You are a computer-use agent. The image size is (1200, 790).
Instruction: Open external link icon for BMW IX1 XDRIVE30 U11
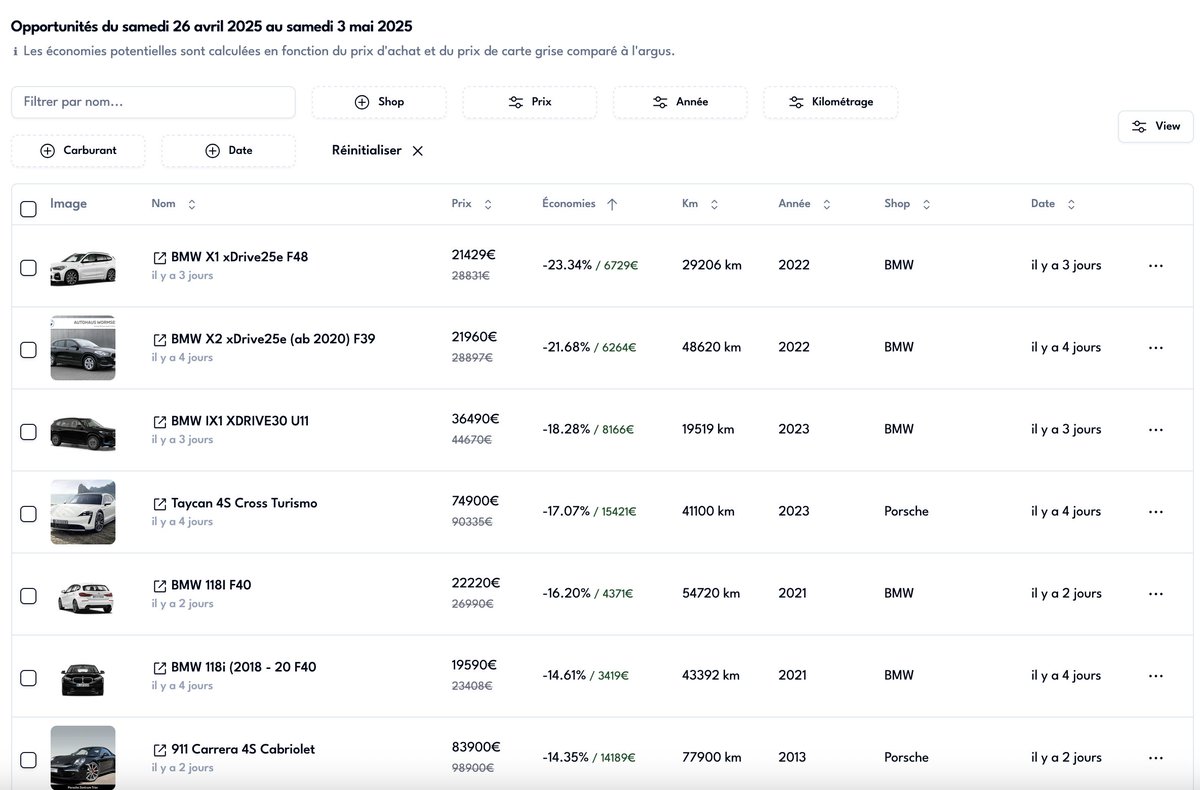[x=159, y=421]
